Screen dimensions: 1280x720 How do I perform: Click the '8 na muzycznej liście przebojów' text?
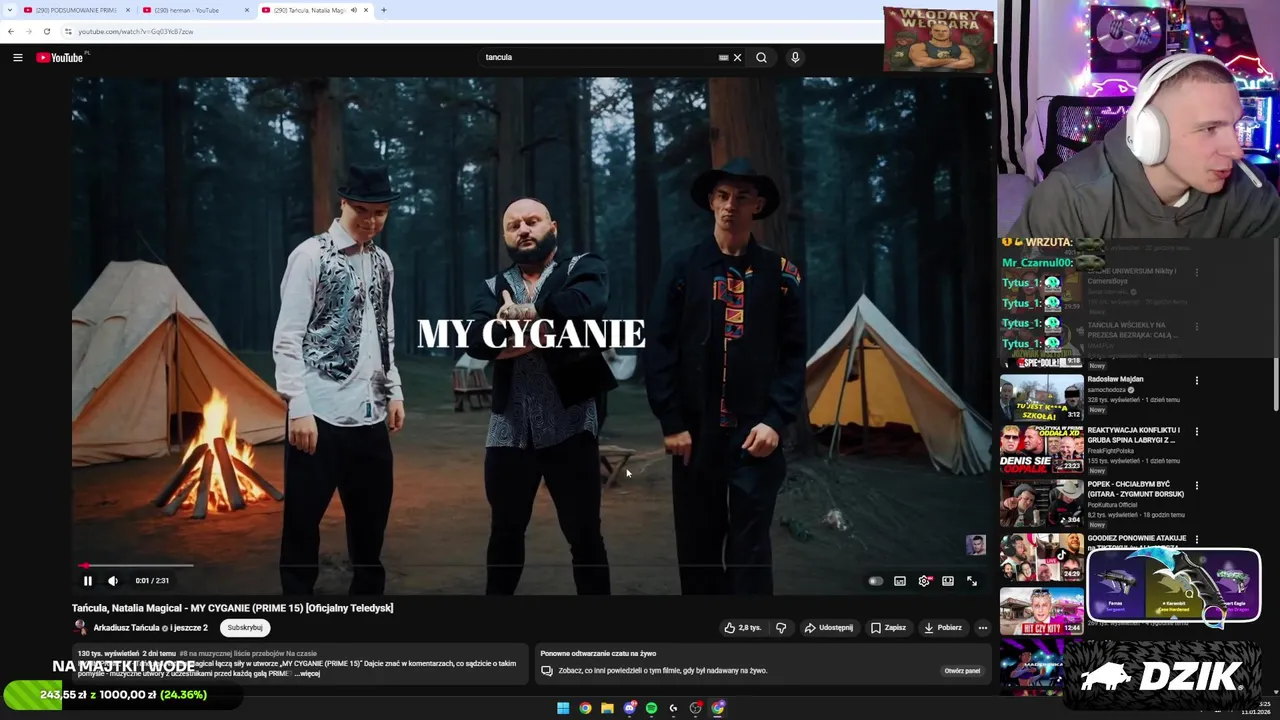pyautogui.click(x=248, y=654)
